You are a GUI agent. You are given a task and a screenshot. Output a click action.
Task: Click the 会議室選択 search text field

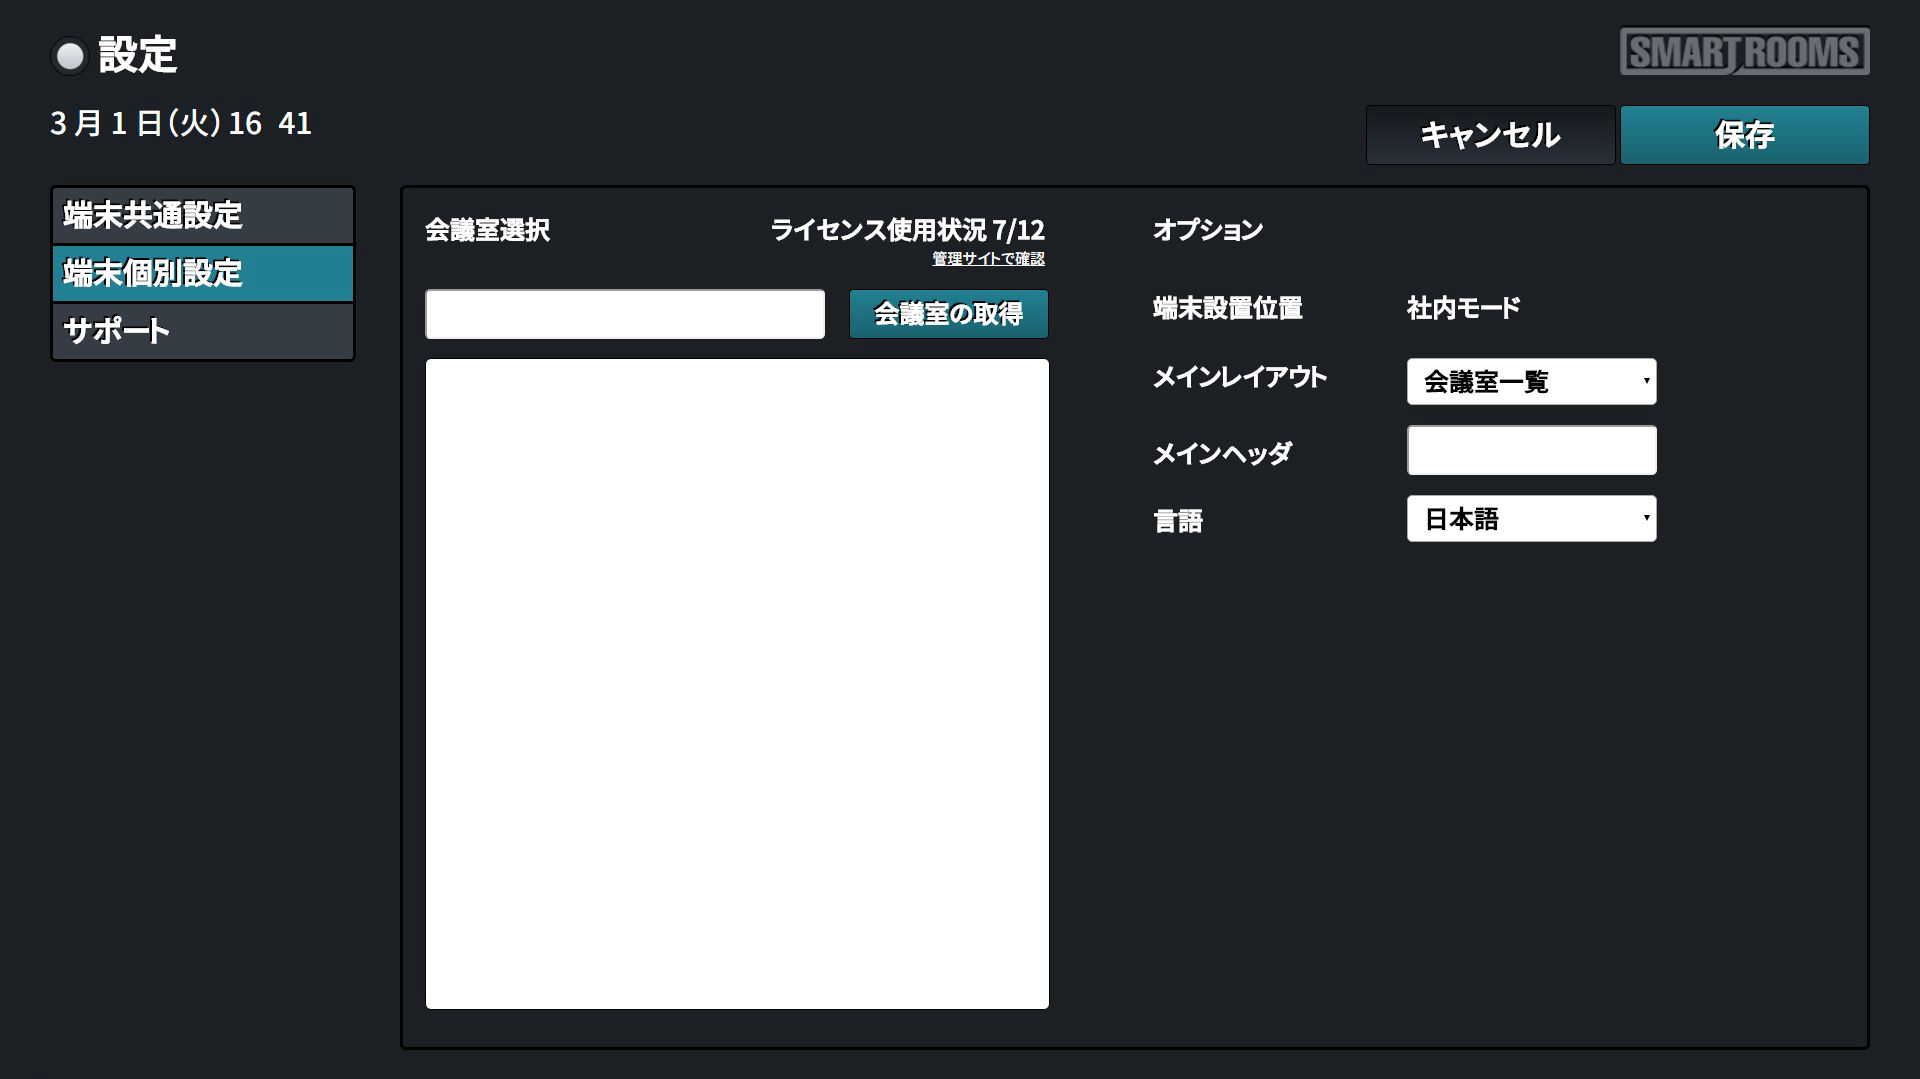pyautogui.click(x=625, y=314)
